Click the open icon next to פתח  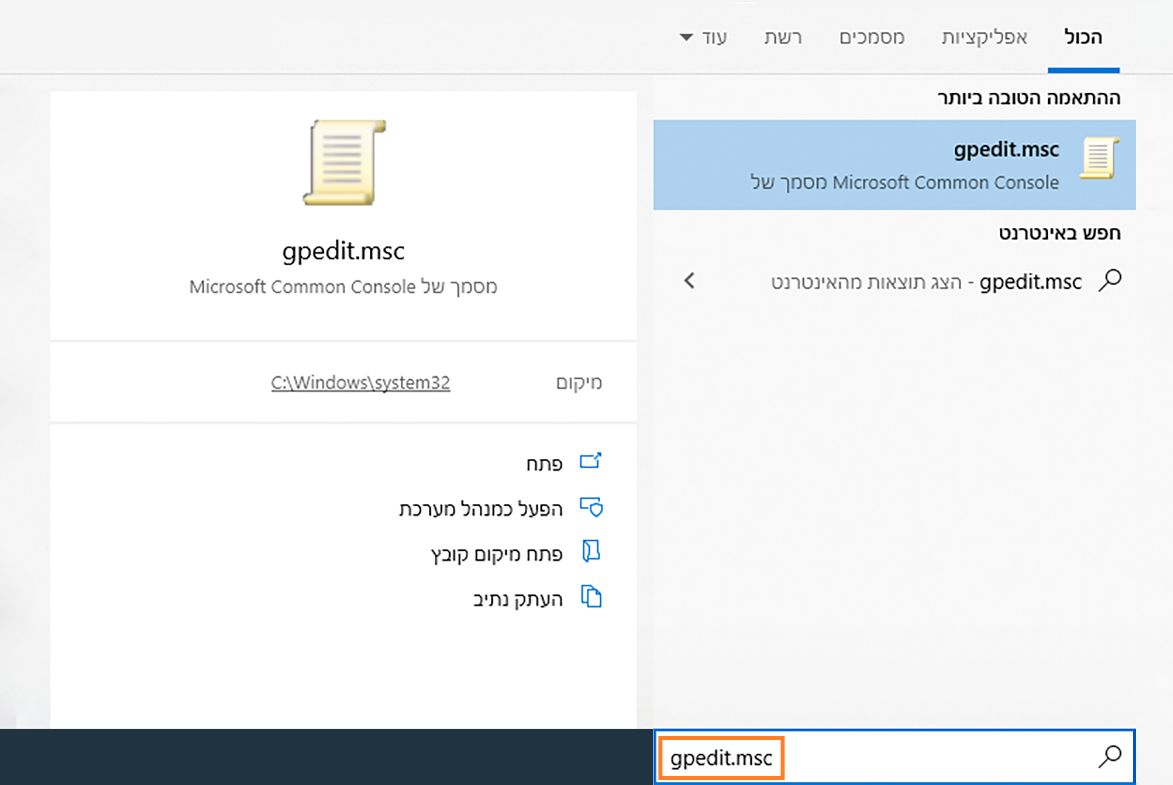click(x=591, y=462)
